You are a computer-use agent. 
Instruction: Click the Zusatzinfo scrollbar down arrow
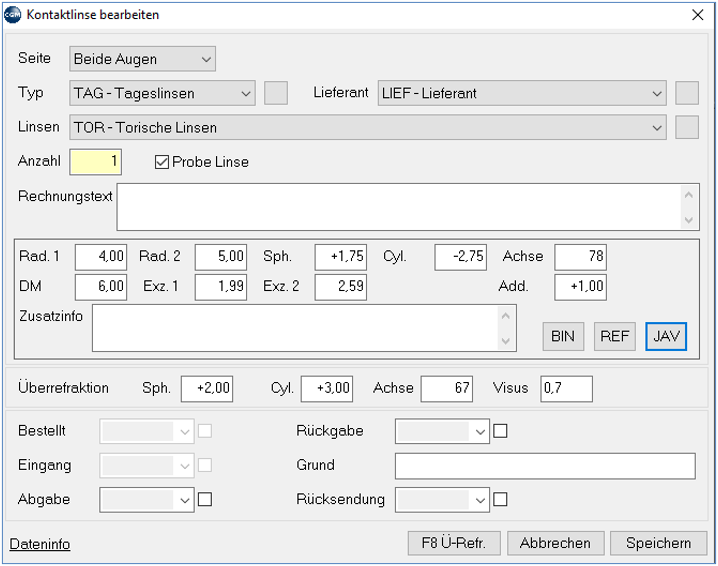(x=506, y=341)
